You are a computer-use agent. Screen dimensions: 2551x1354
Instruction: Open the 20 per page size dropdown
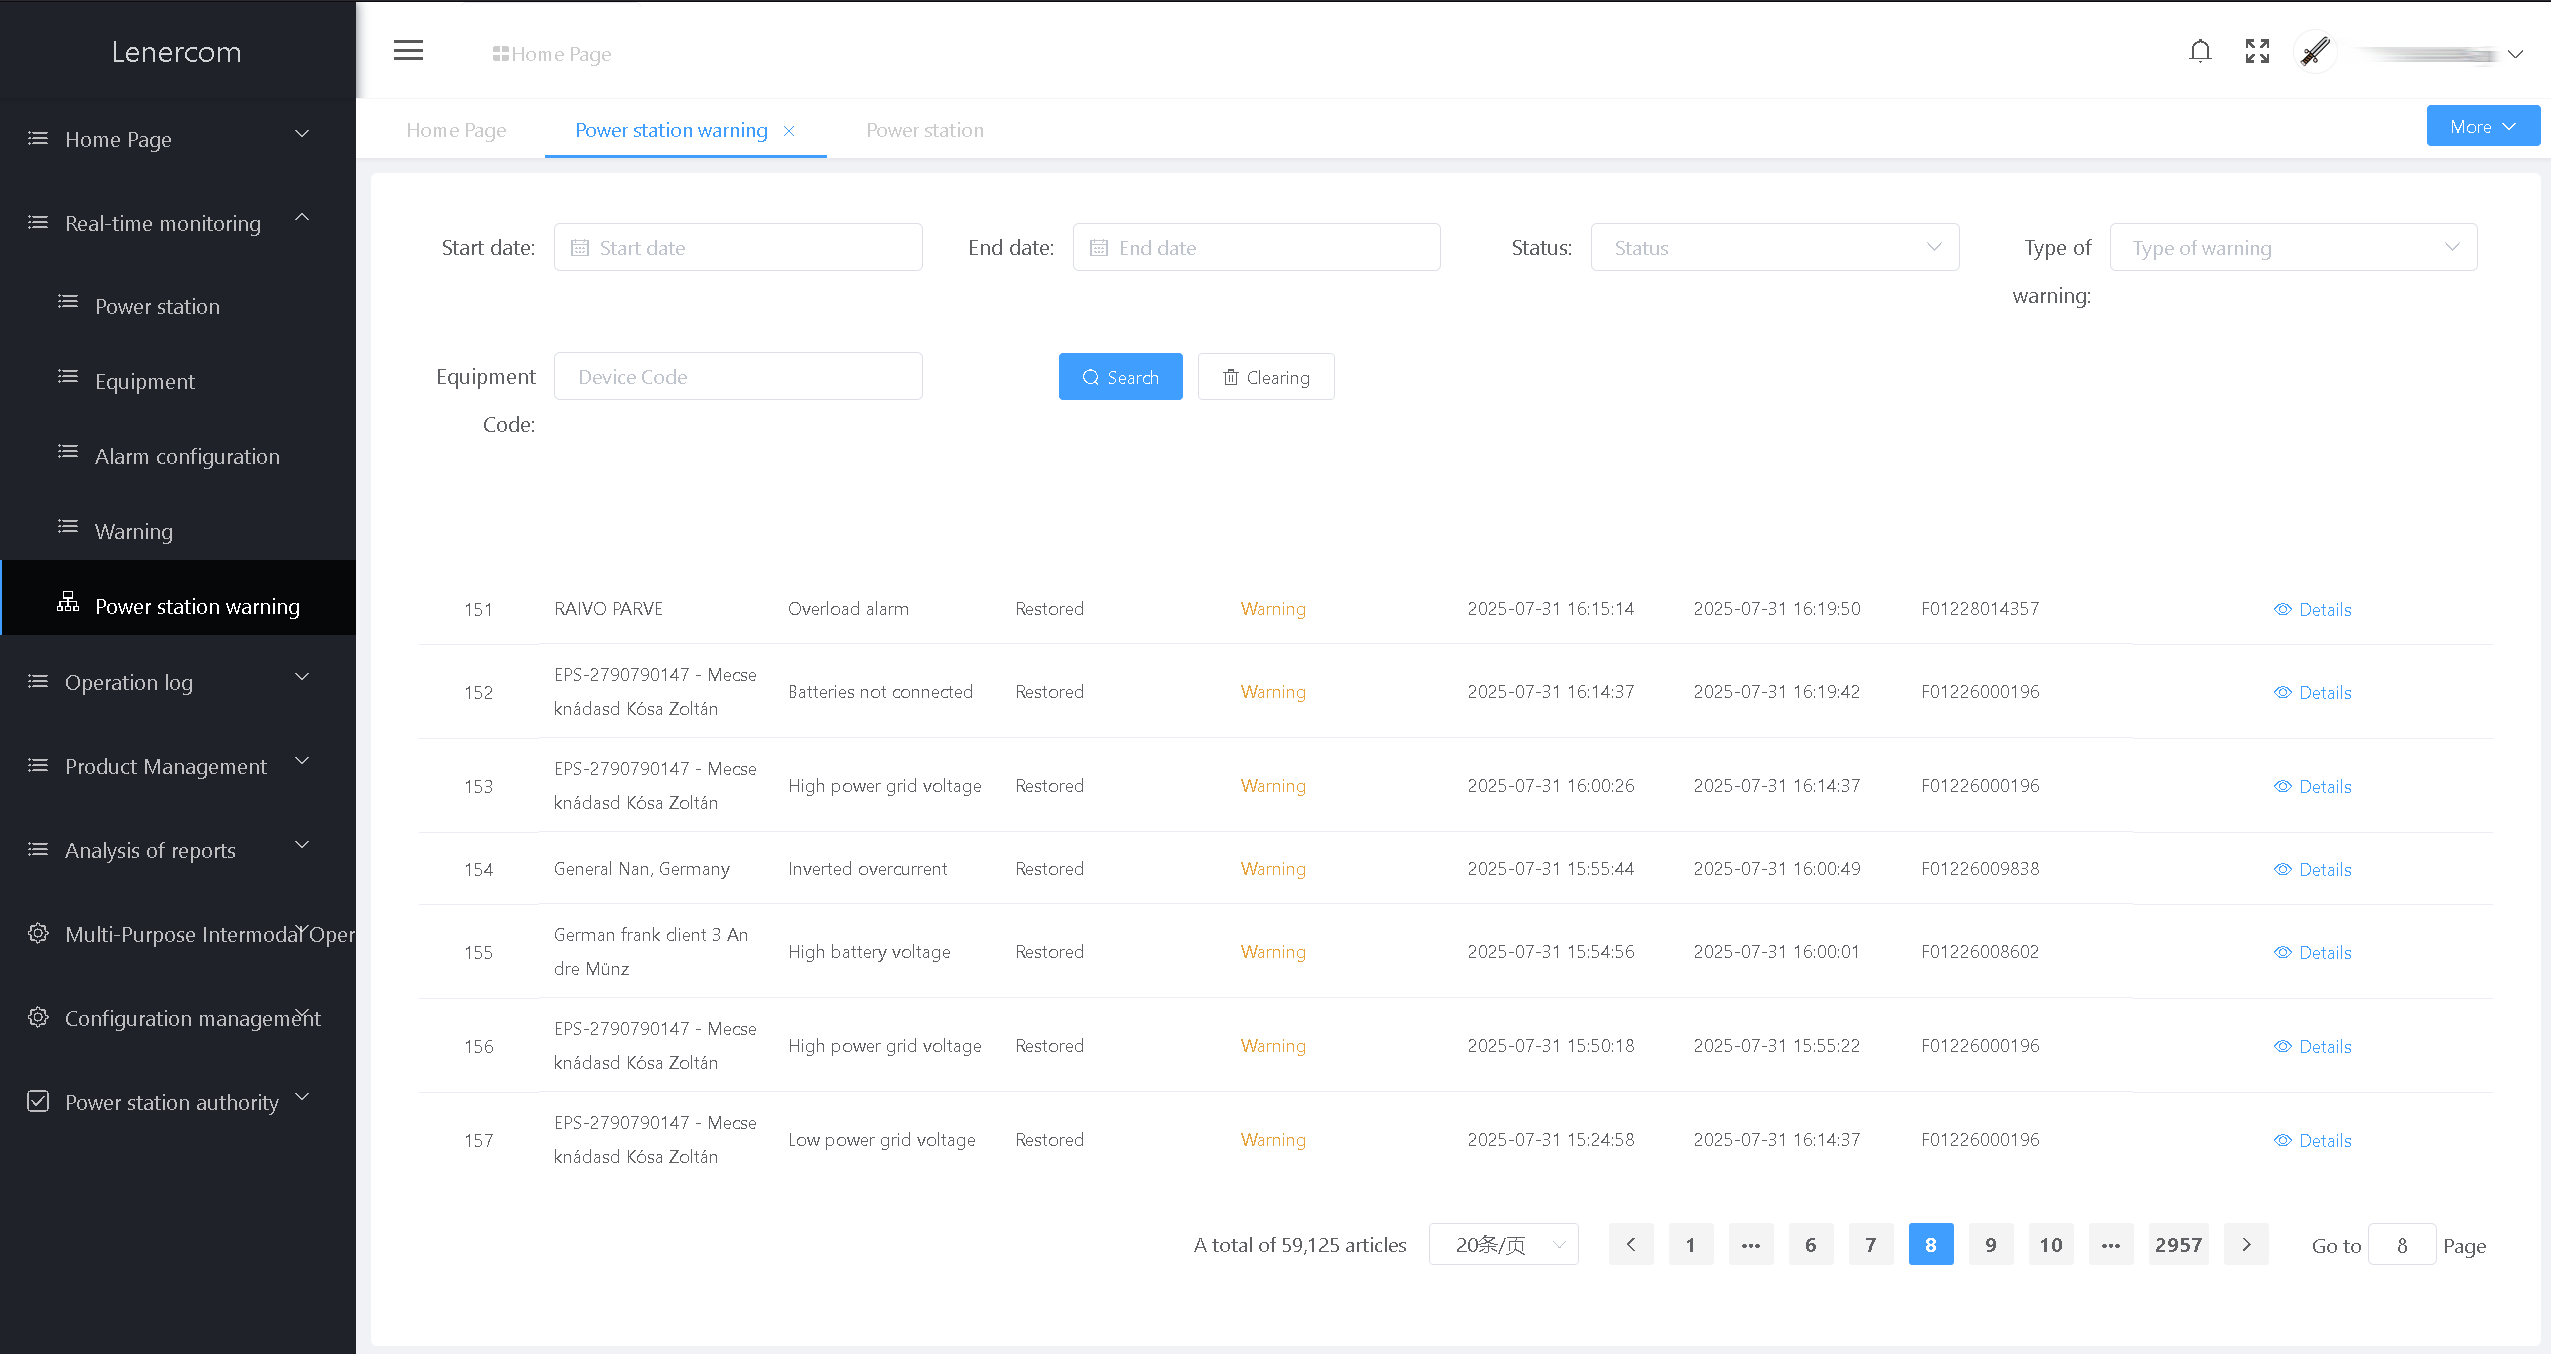1503,1245
